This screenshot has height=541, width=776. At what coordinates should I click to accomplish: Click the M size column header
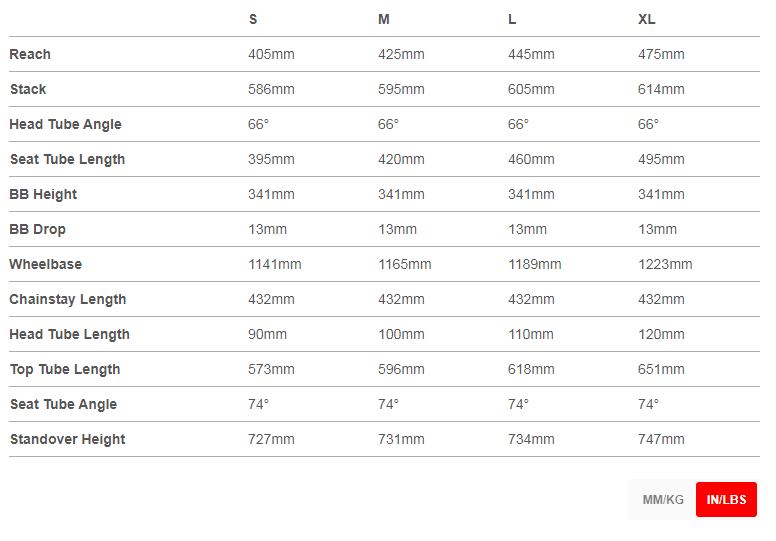384,19
